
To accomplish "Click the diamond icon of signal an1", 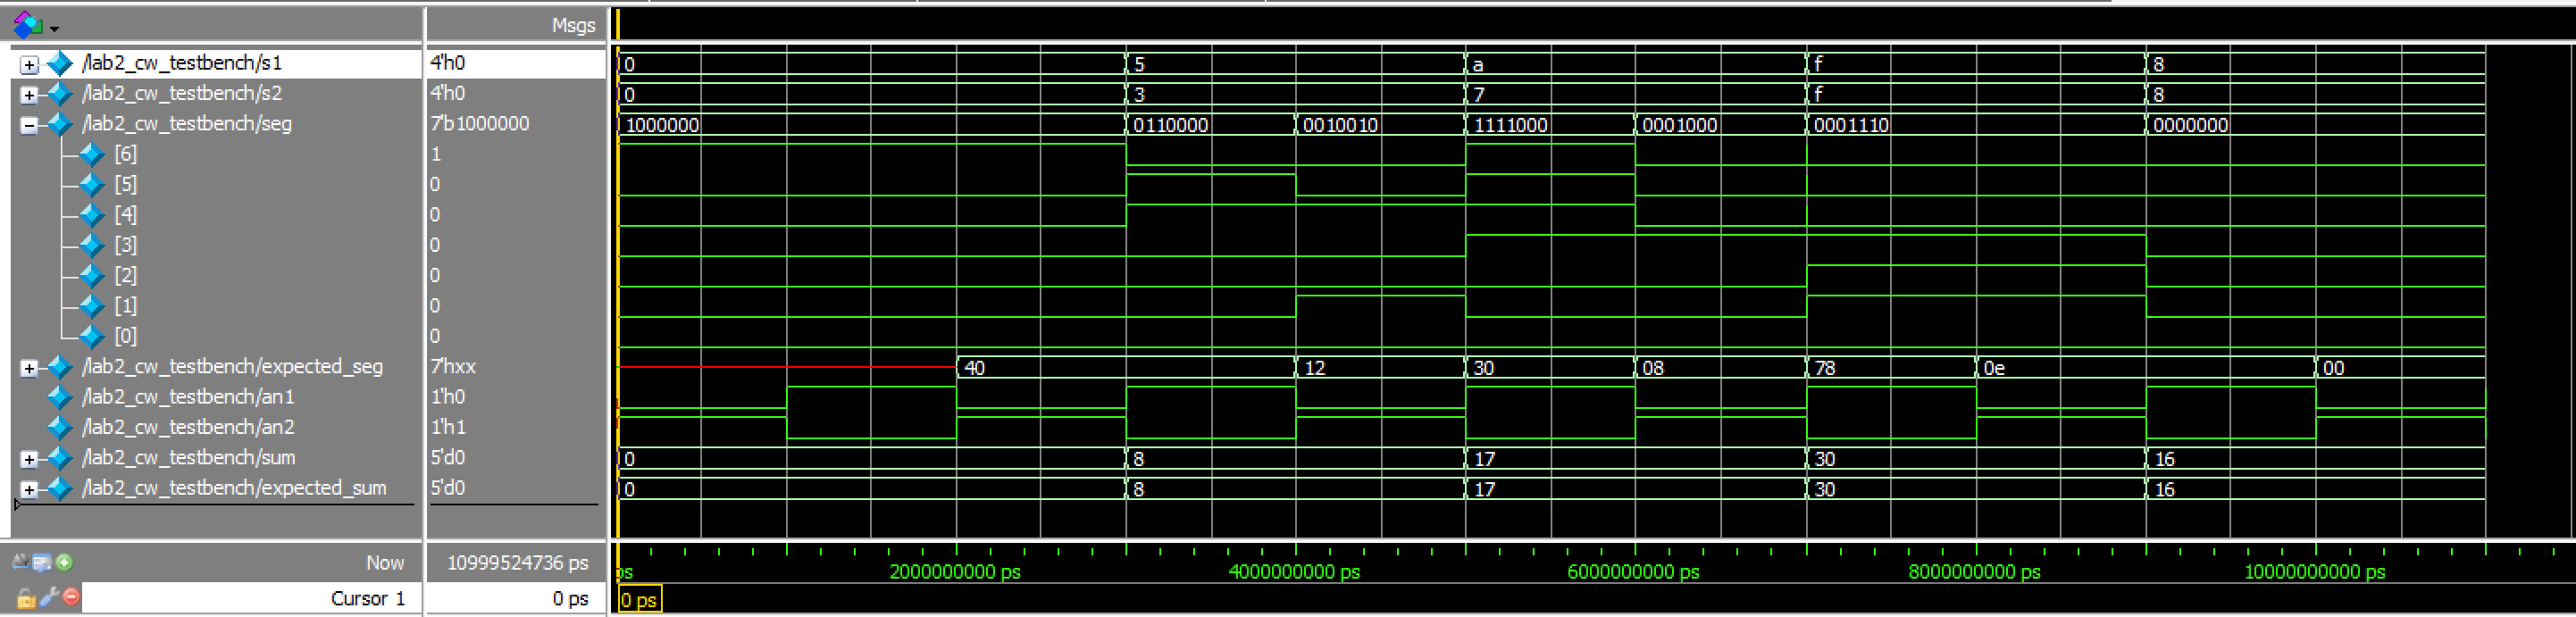I will (x=59, y=397).
